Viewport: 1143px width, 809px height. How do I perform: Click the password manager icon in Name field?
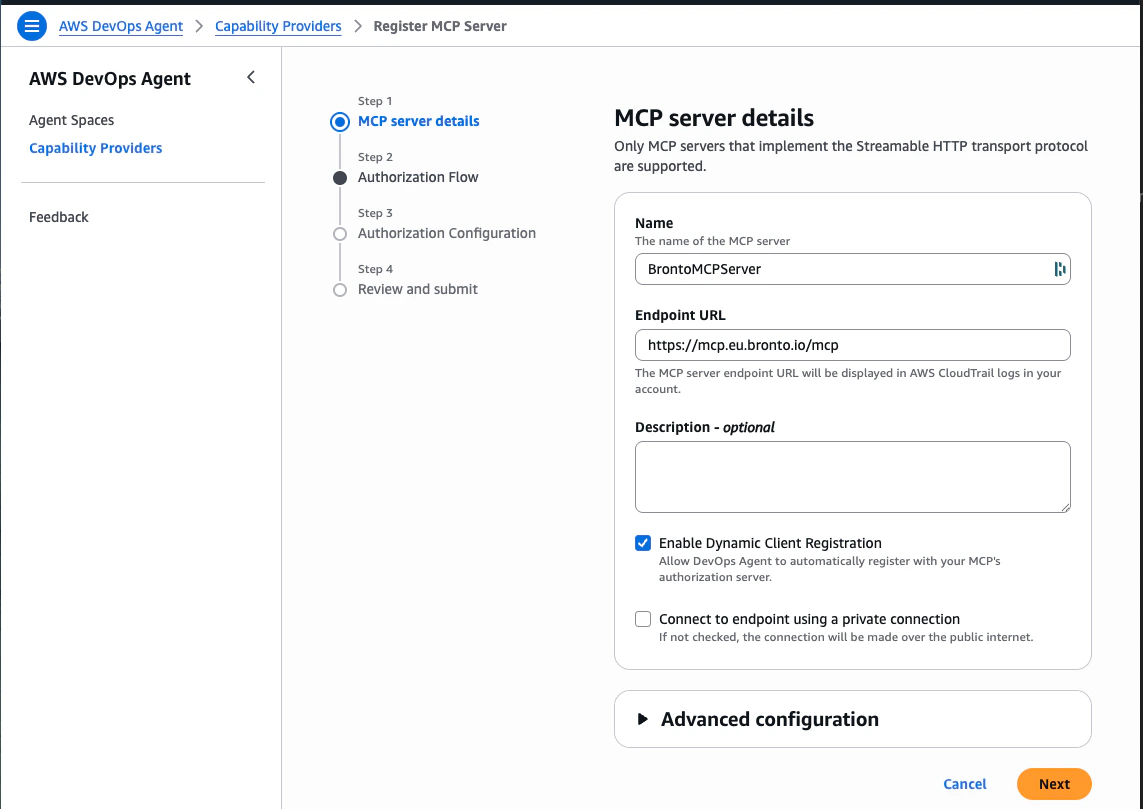[1059, 269]
